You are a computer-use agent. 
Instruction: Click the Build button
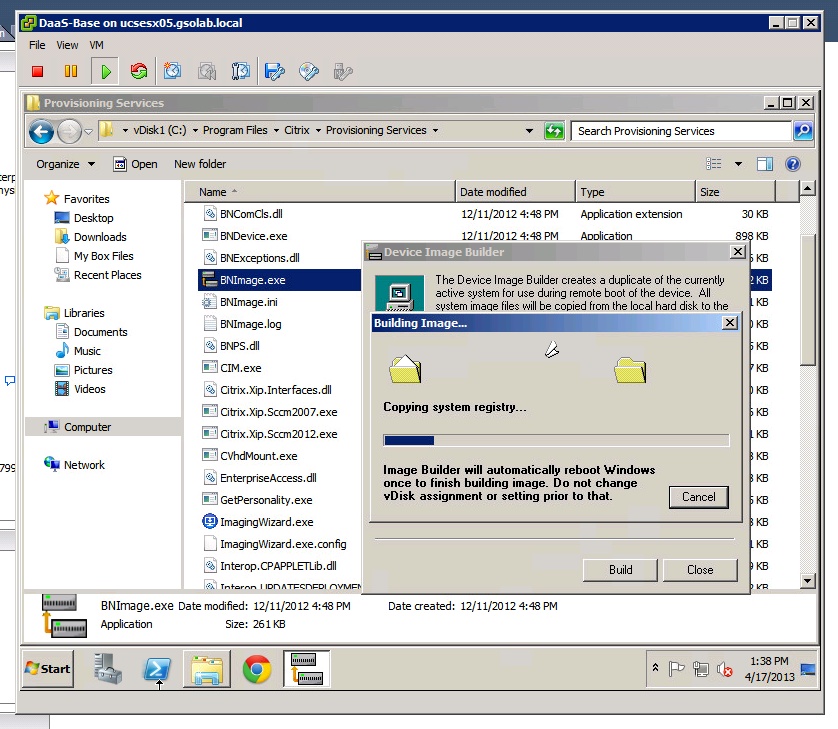[x=620, y=570]
